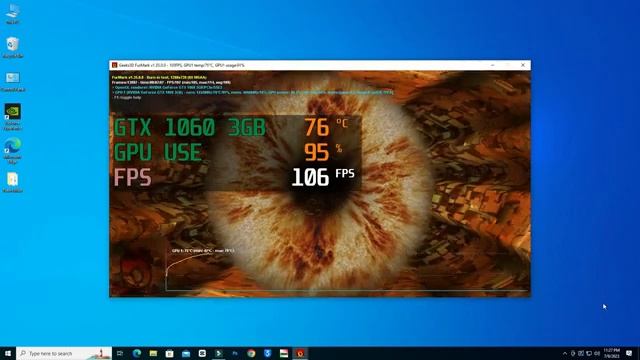Click the FurMark title bar app icon
Screen dimensions: 640x360
point(115,65)
